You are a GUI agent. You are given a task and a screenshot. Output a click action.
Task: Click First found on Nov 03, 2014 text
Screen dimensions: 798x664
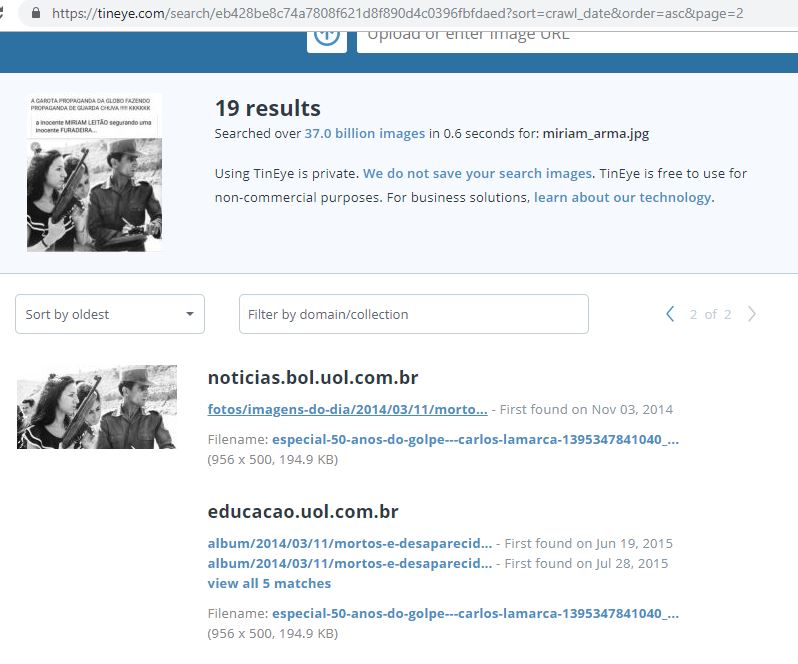tap(586, 409)
